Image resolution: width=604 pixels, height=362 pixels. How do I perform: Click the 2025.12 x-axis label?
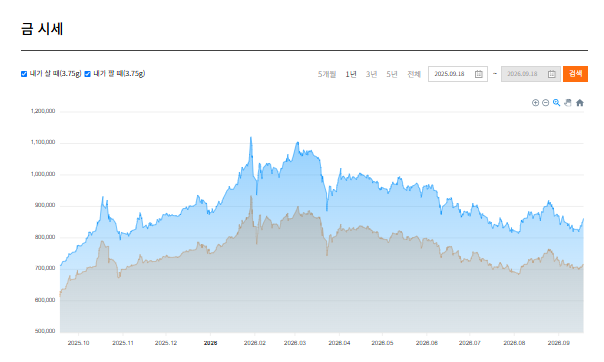tap(166, 343)
